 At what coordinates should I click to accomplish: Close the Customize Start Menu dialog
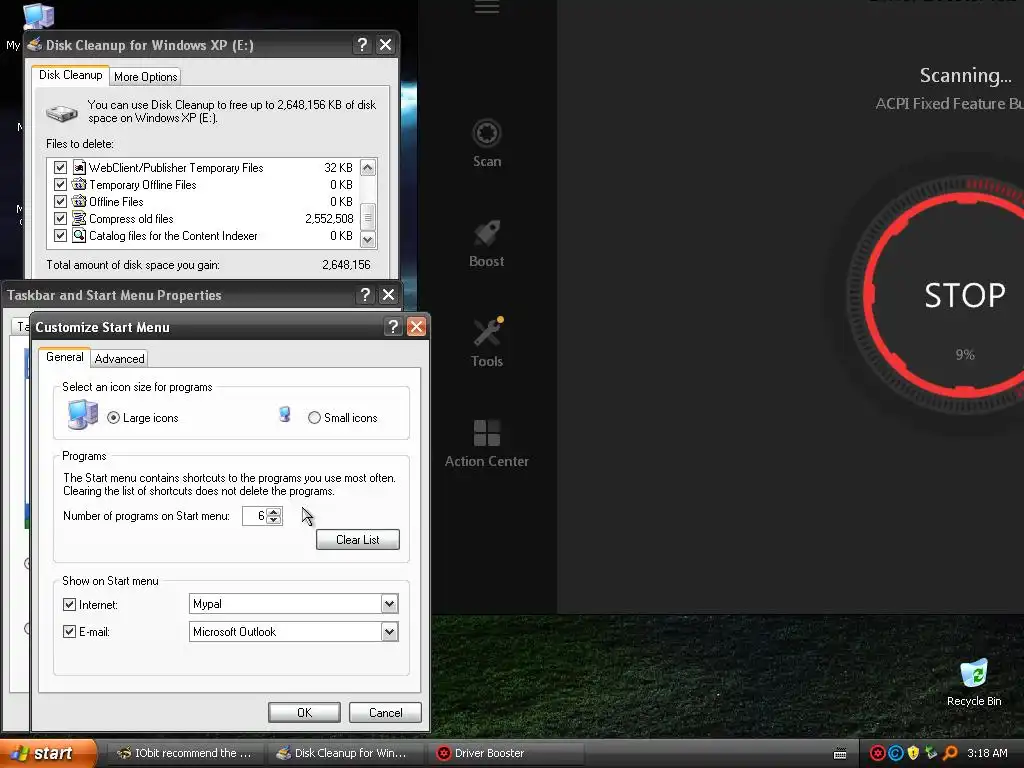pyautogui.click(x=416, y=327)
